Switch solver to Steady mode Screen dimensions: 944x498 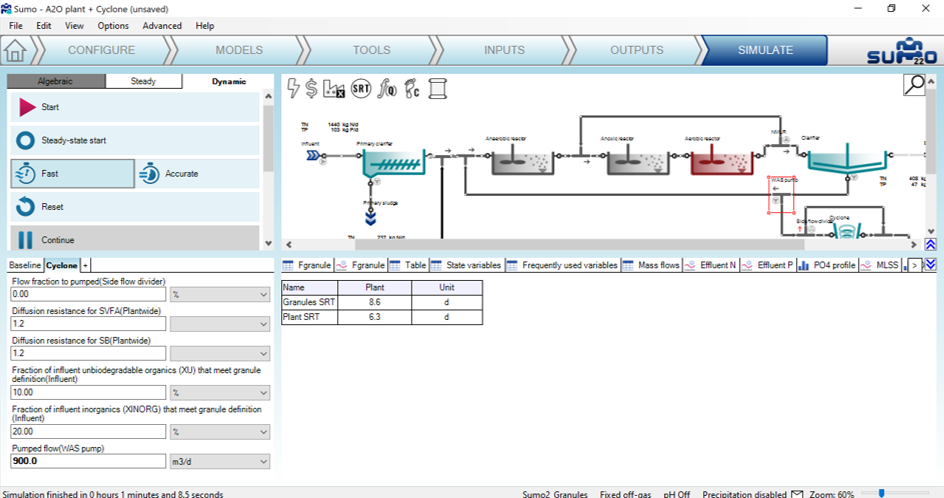[x=143, y=81]
